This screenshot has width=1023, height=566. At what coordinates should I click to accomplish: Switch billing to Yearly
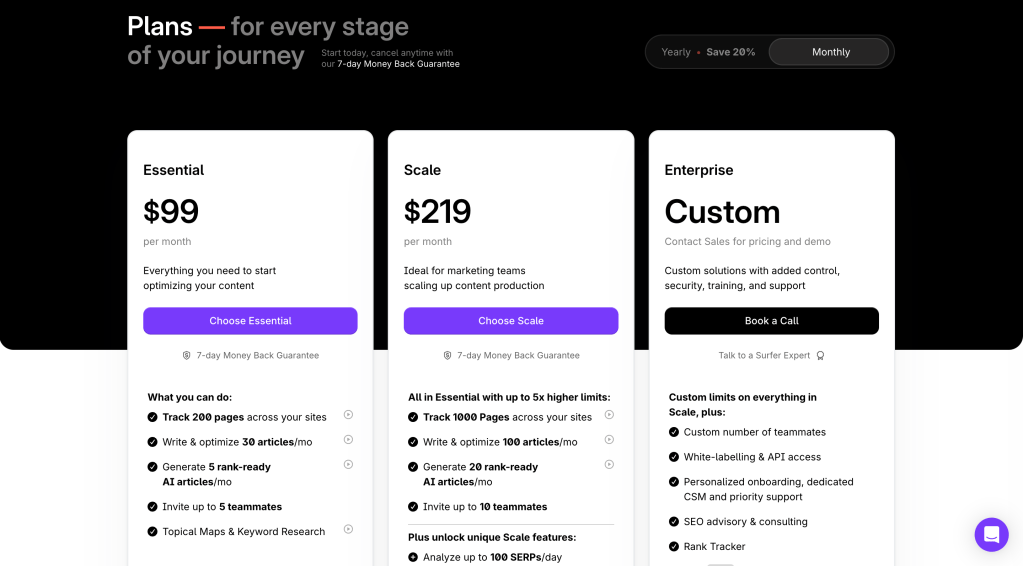point(676,52)
